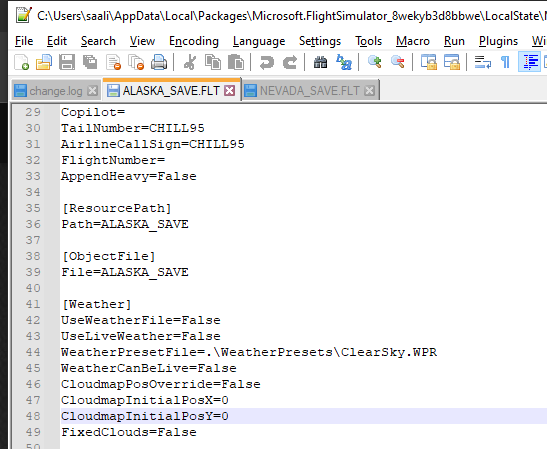Screen dimensions: 547x449
Task: Open the Tools menu
Action: (x=368, y=41)
